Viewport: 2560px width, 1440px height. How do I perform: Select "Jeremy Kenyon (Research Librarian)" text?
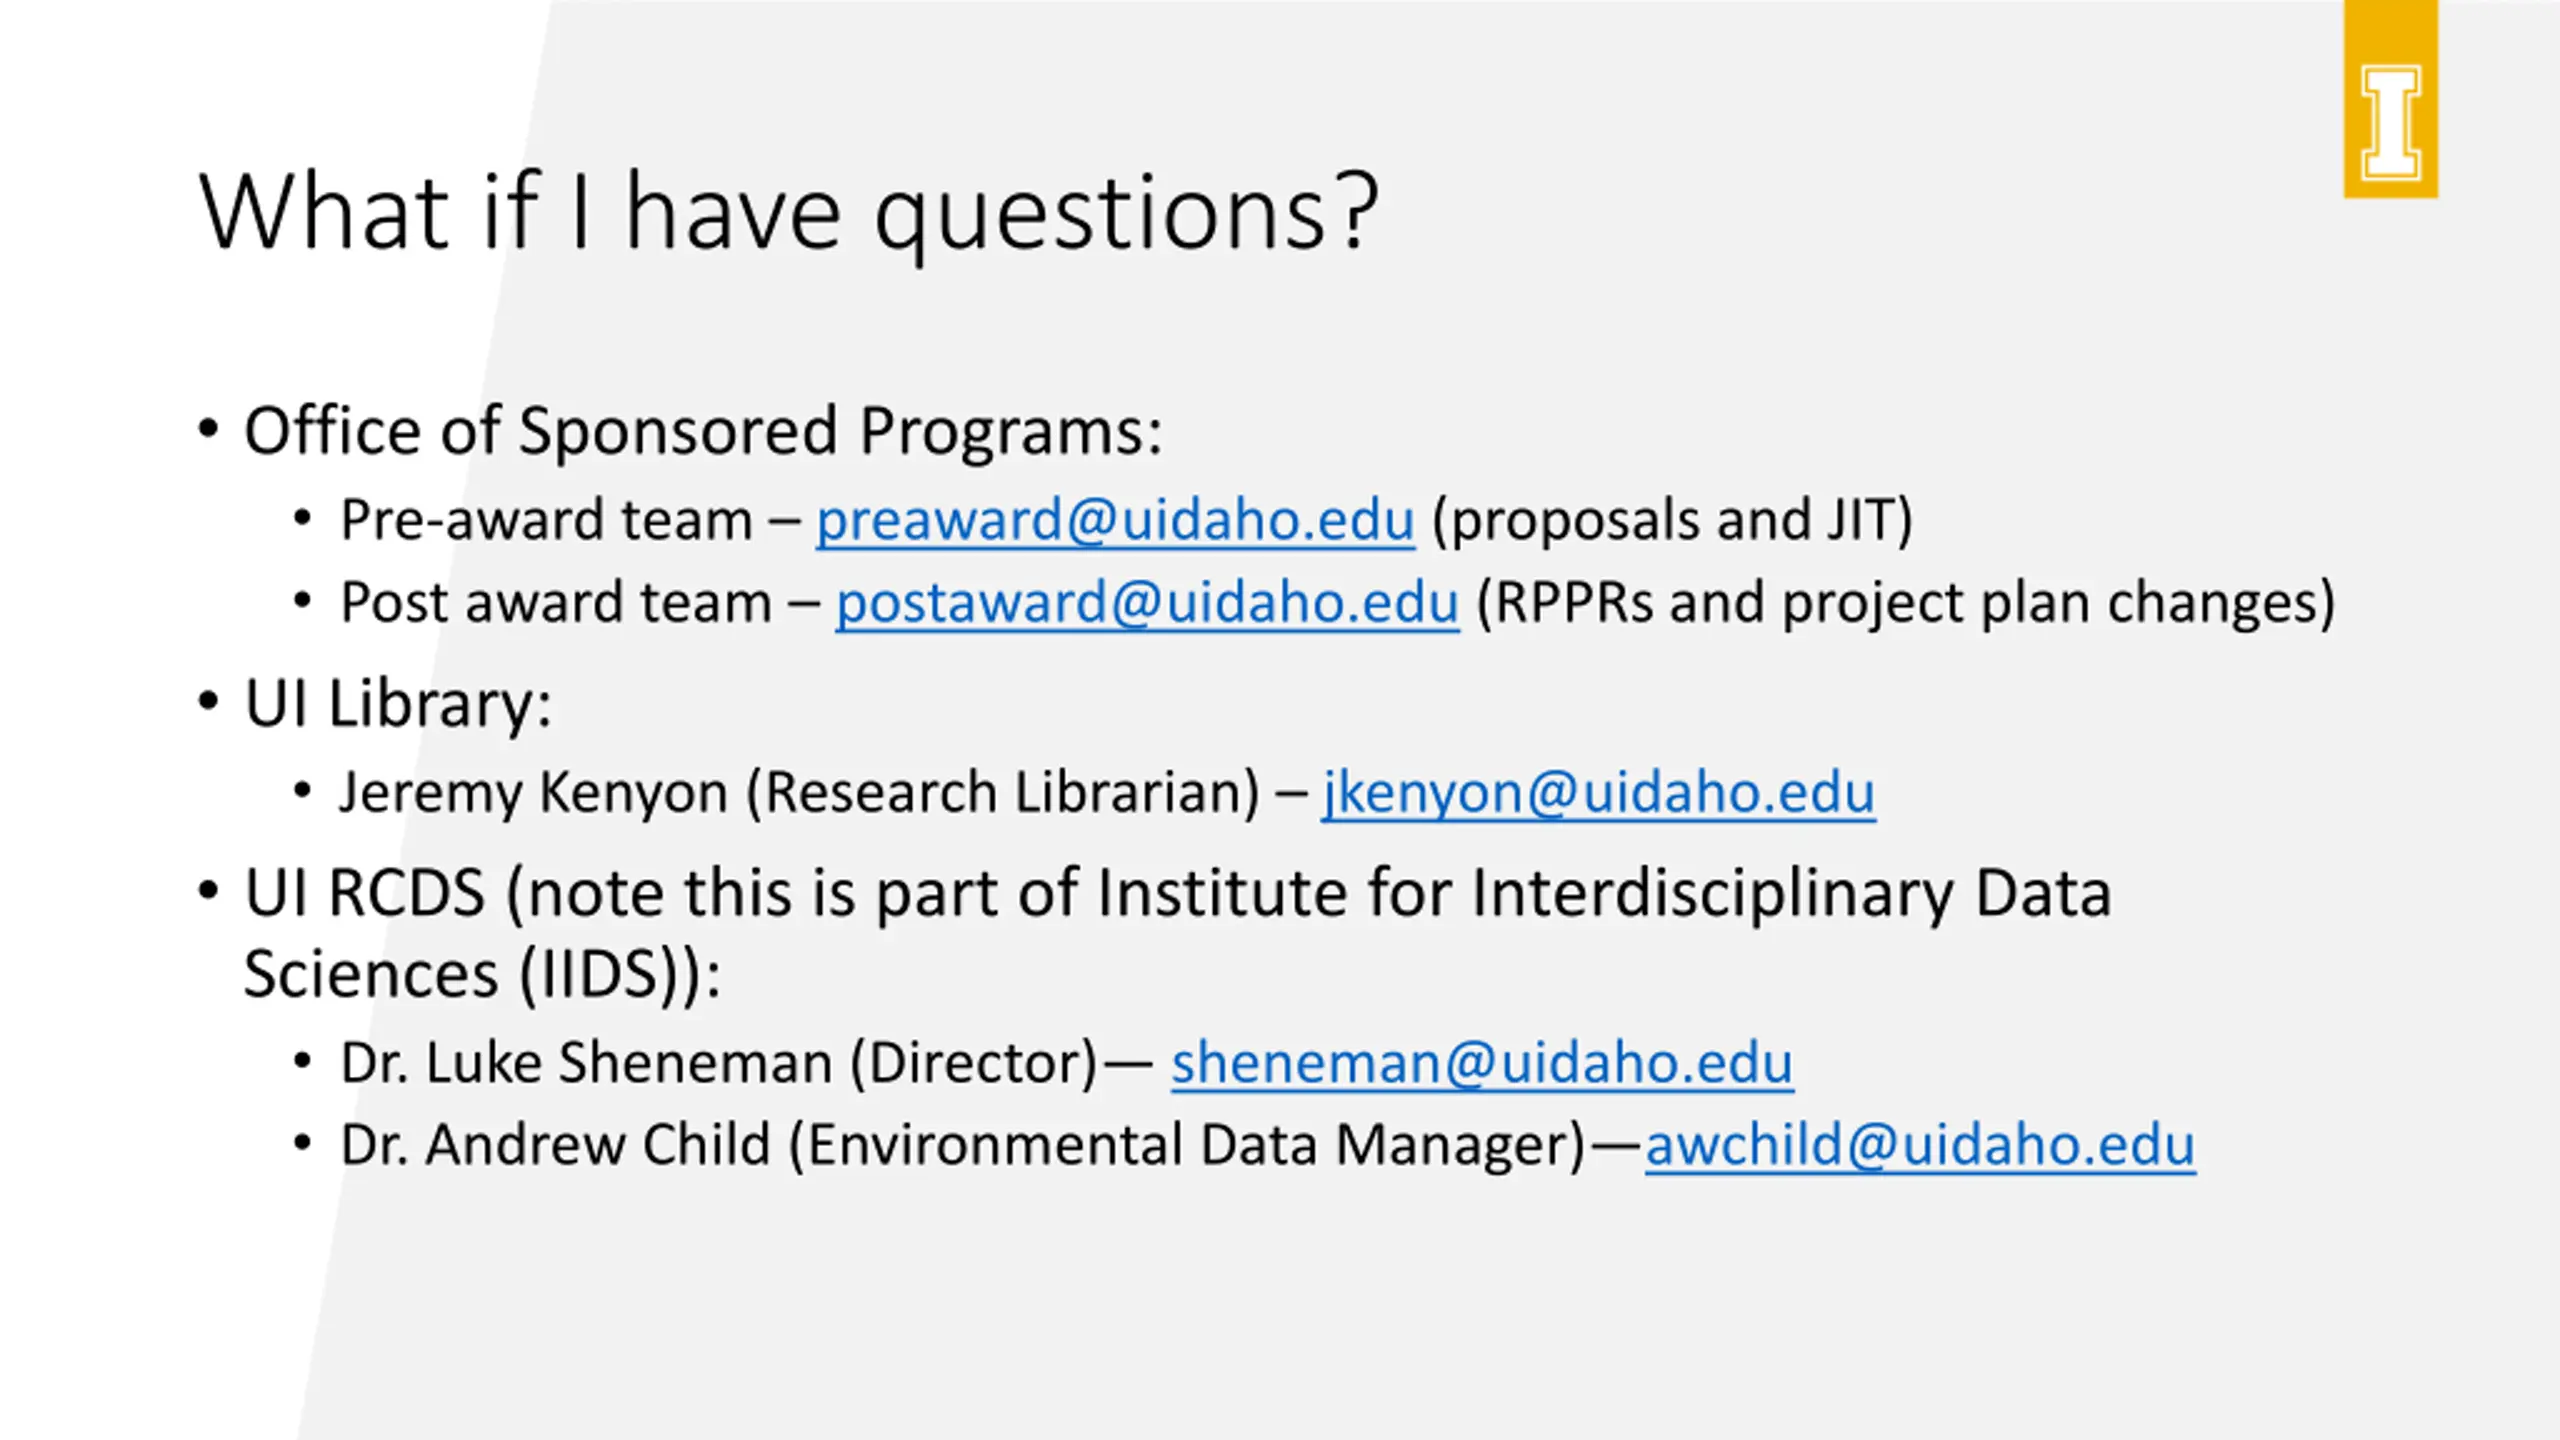[x=800, y=793]
